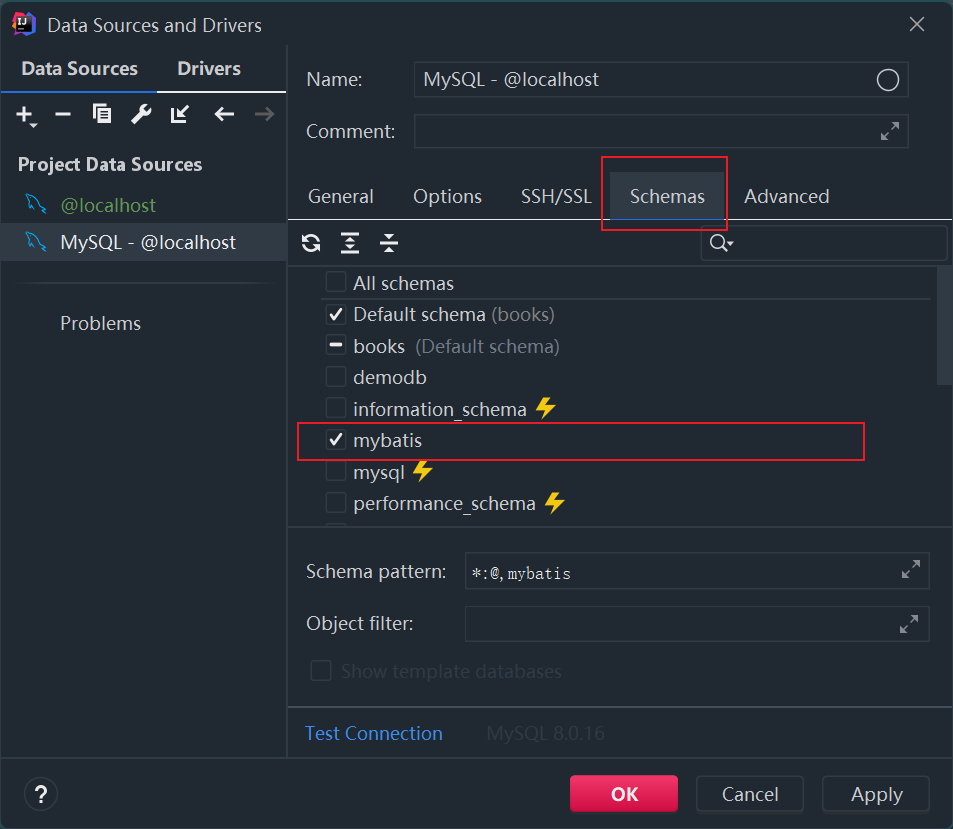Click the schemas list vertical scrollbar

tap(943, 326)
